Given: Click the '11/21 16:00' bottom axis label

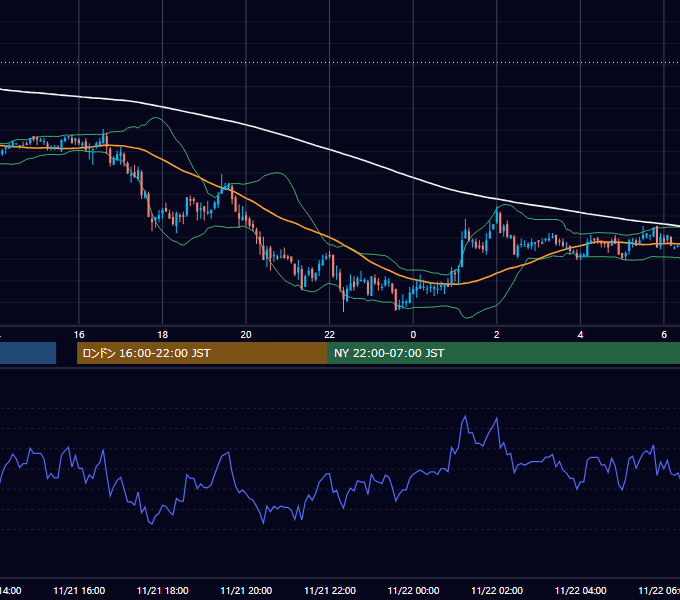Looking at the screenshot, I should 79,590.
